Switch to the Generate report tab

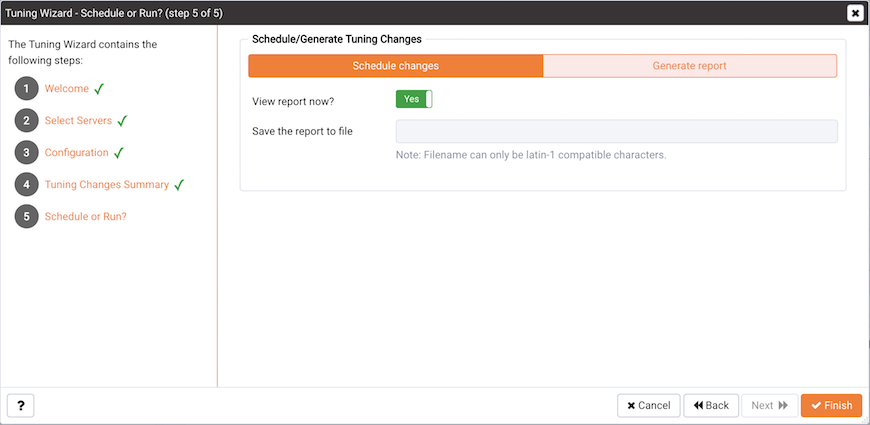(690, 65)
